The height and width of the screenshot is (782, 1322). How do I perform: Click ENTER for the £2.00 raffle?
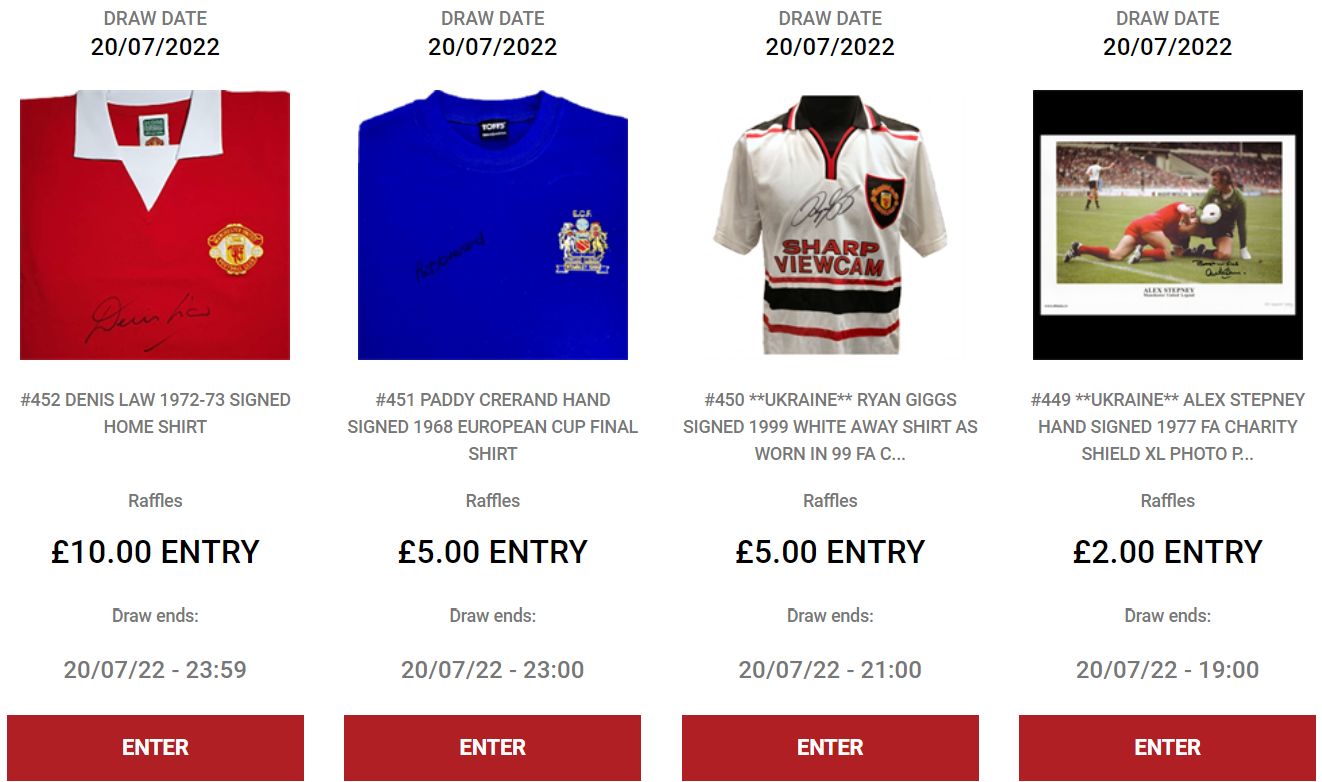[1168, 747]
